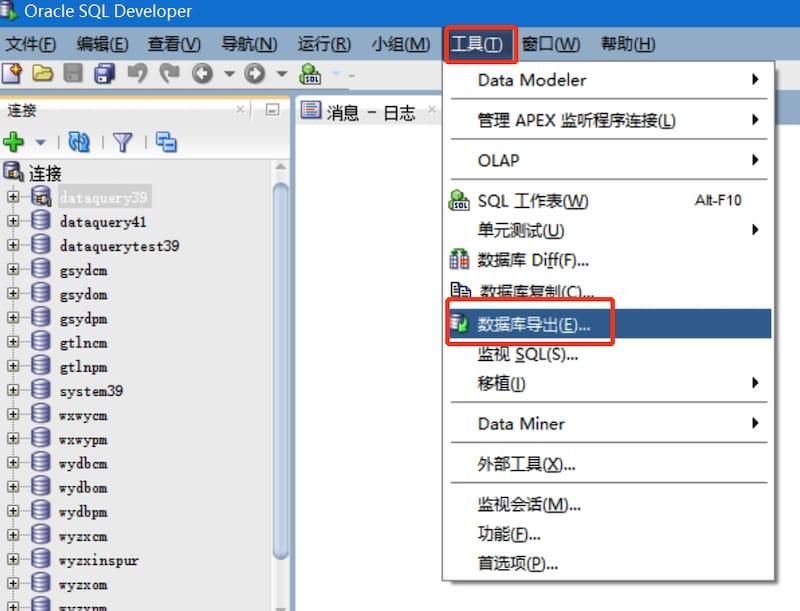Open dropdown beside the Back arrow
Screen dimensions: 800x611
click(230, 74)
